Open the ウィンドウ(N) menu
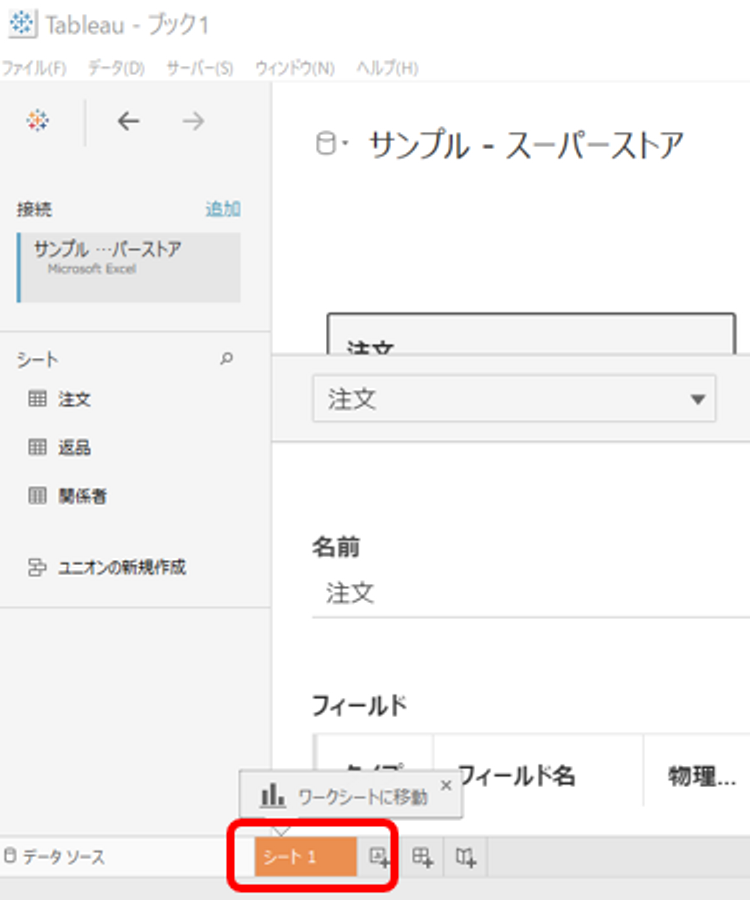 pos(295,68)
